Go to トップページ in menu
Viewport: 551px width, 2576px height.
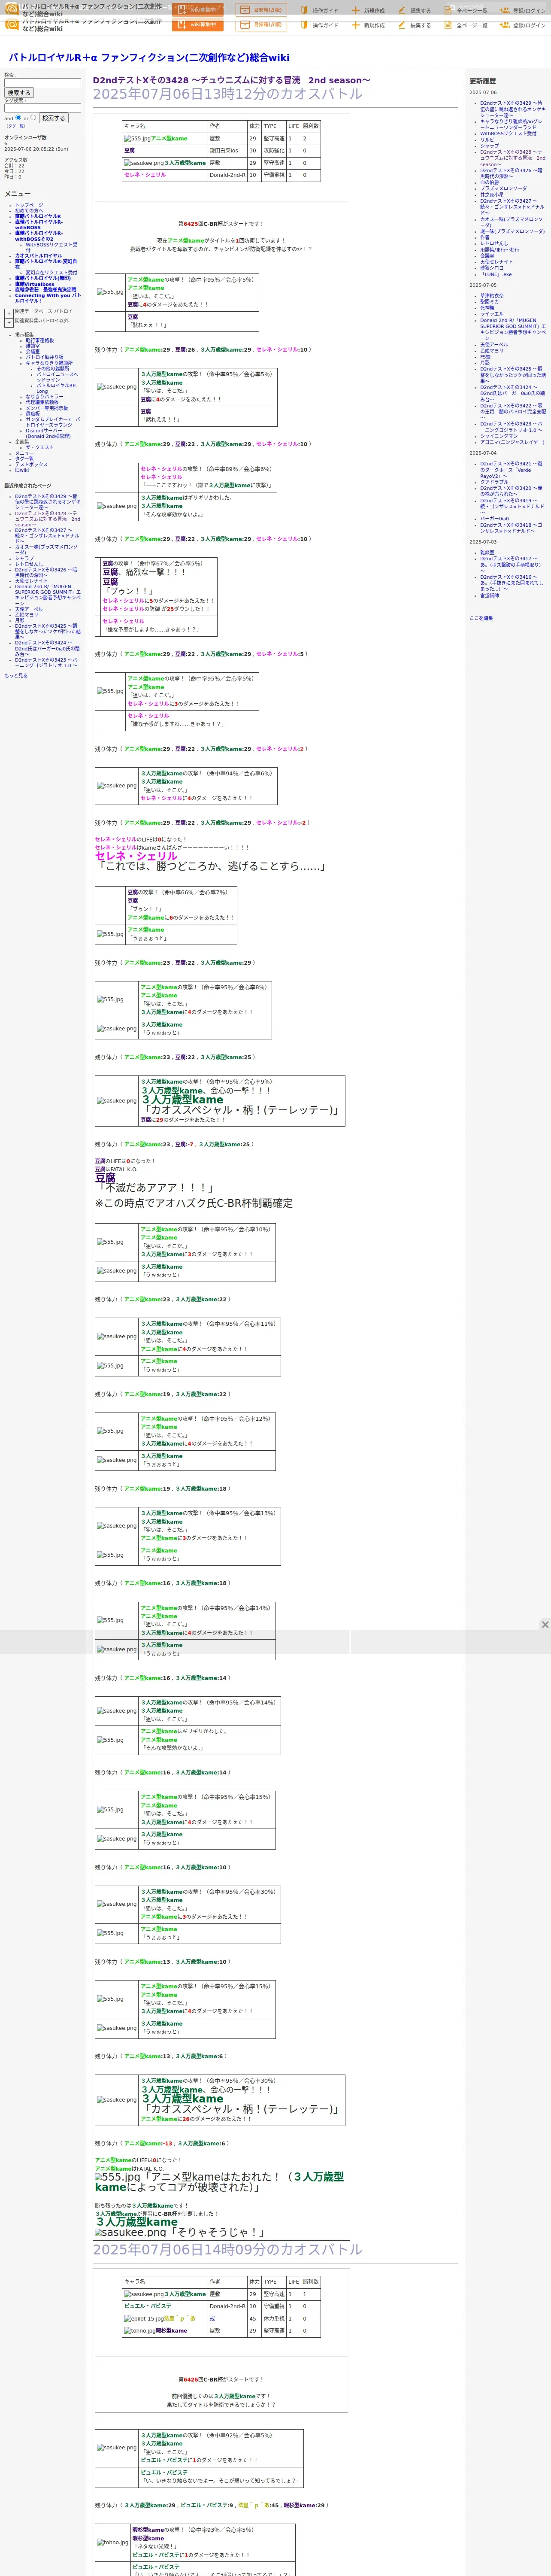[29, 205]
